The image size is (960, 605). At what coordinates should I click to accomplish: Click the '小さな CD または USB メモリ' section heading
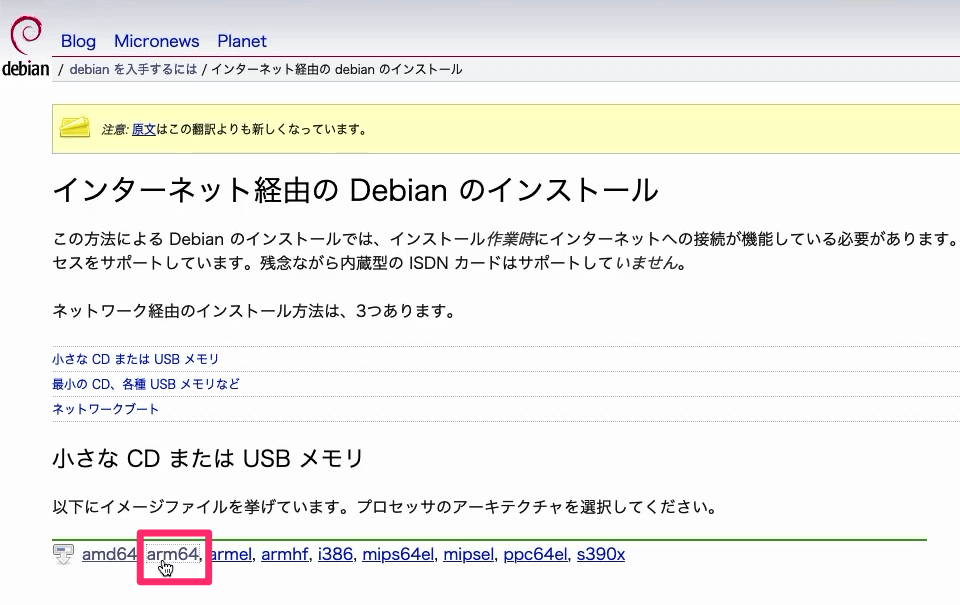(208, 458)
